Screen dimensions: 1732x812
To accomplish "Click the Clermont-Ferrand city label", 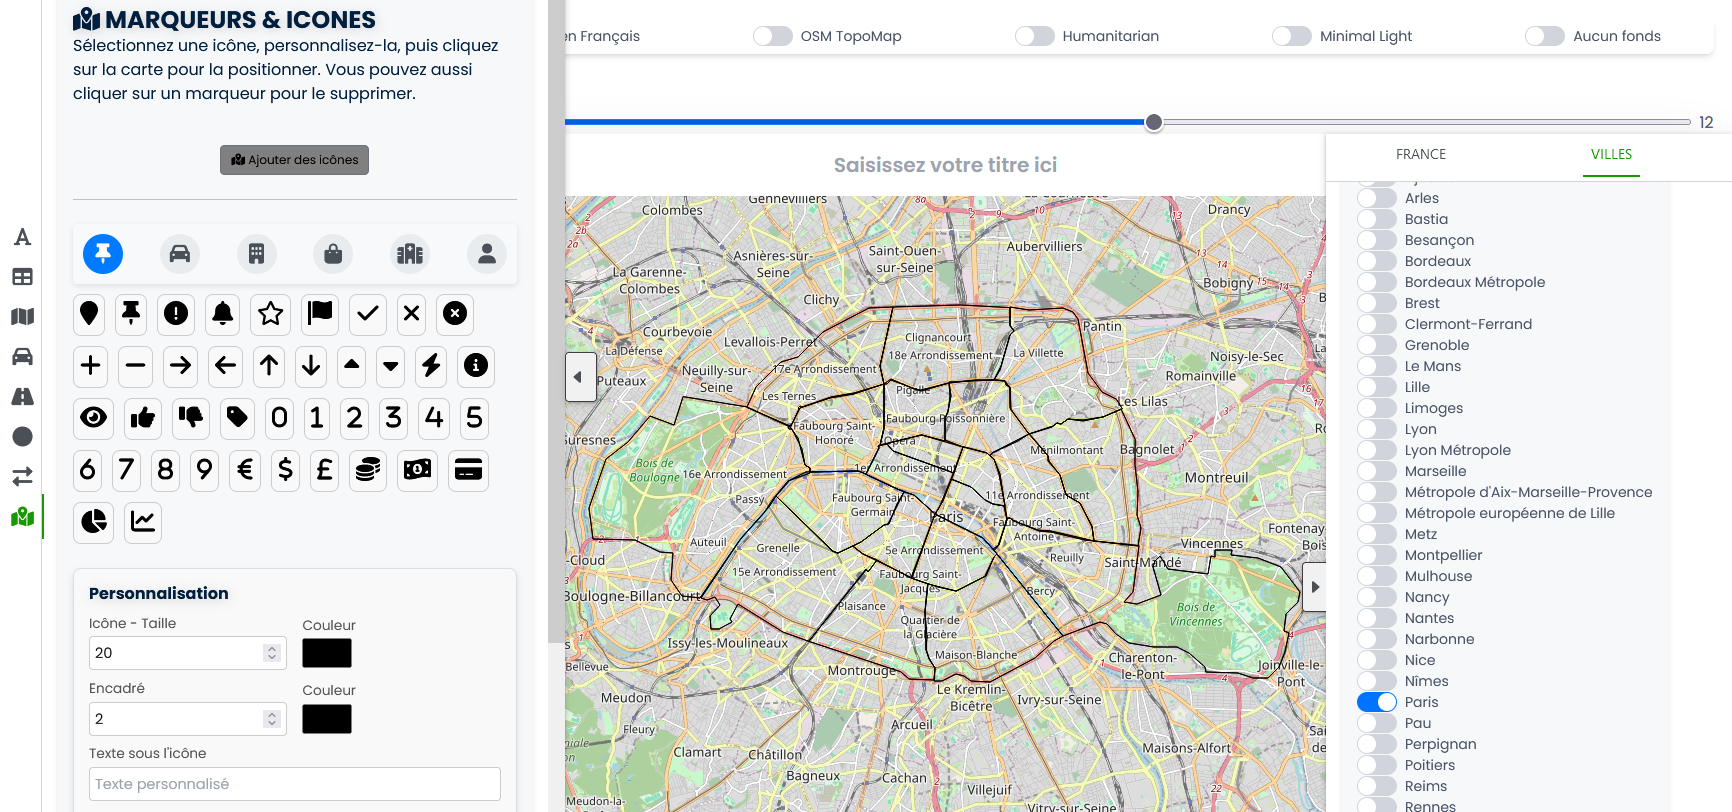I will [x=1468, y=324].
